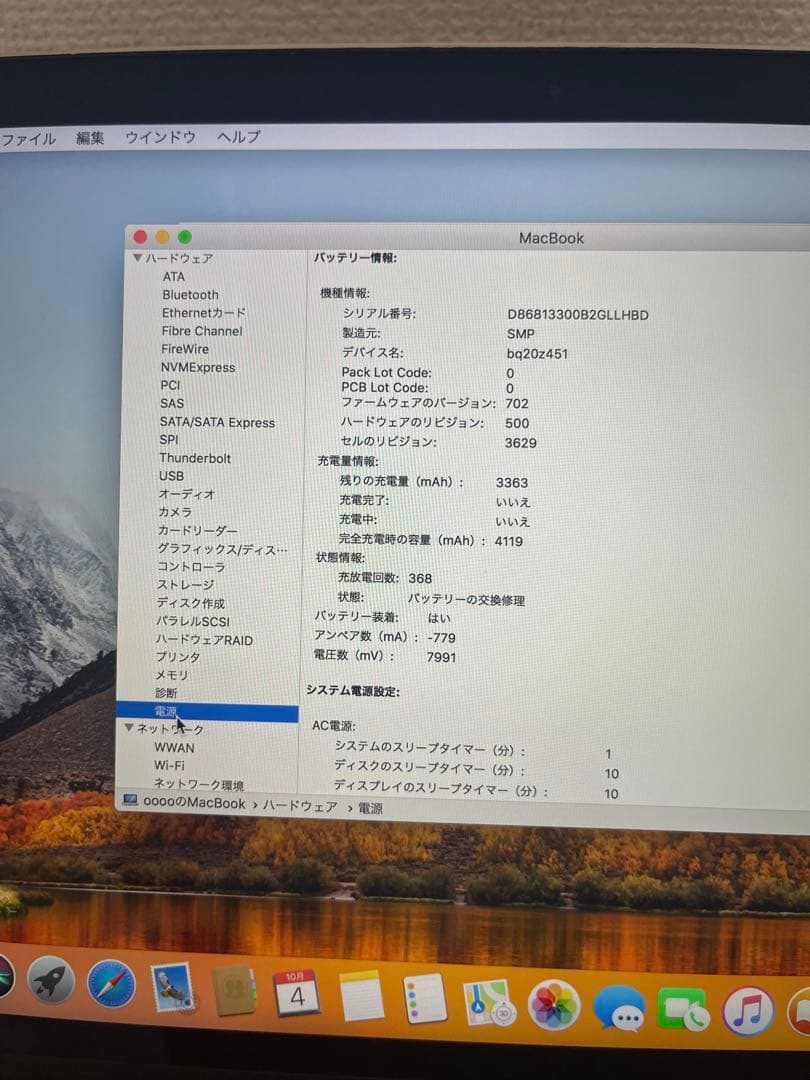Open Reminders list icon in Dock
Screen dimensions: 810x1080
[425, 999]
